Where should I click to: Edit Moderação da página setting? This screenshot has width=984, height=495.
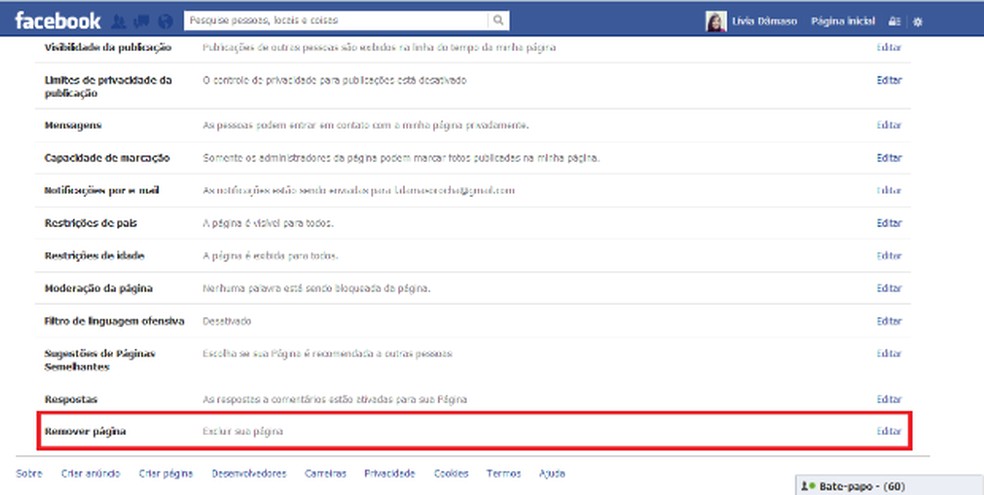click(x=889, y=288)
